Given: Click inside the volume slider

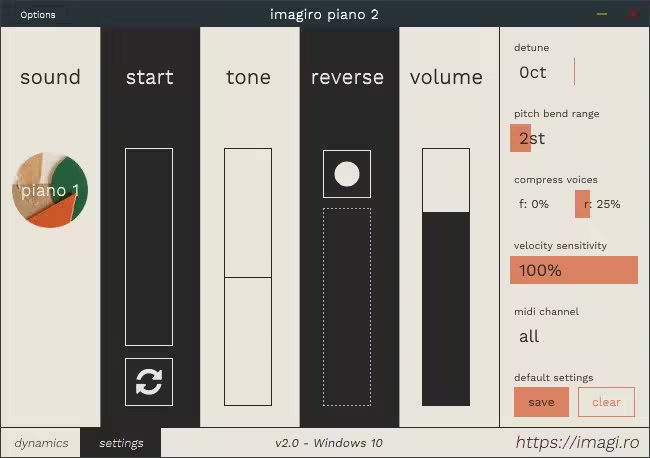Looking at the screenshot, I should [x=445, y=277].
